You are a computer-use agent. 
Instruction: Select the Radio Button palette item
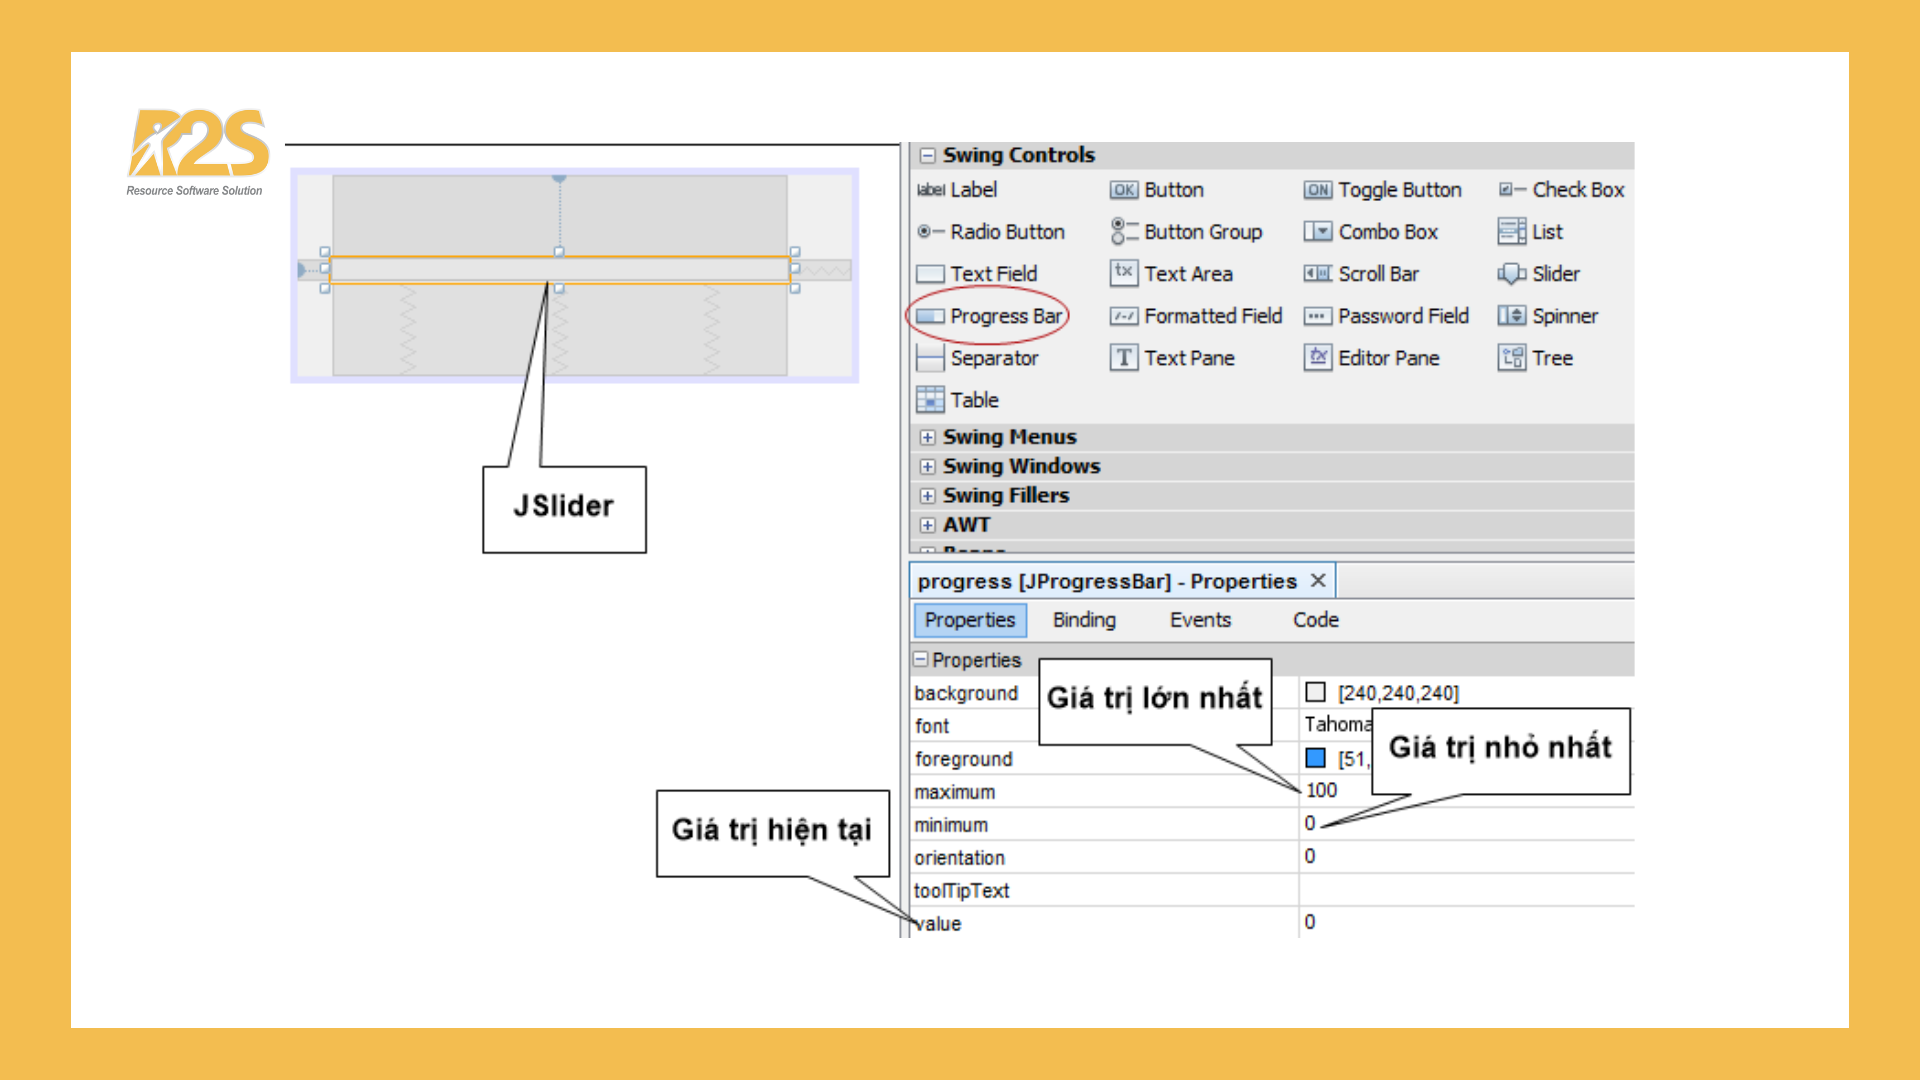pyautogui.click(x=991, y=232)
